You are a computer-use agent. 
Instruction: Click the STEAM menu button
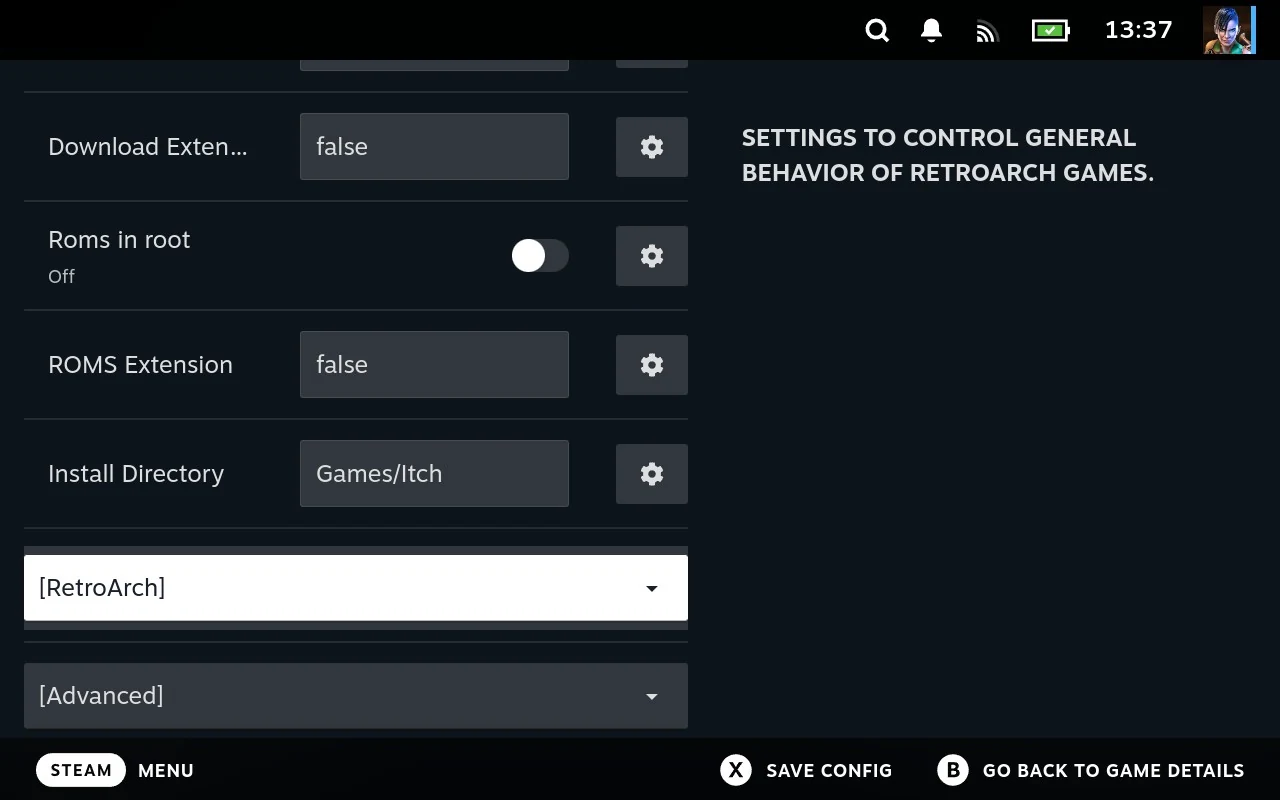(81, 770)
